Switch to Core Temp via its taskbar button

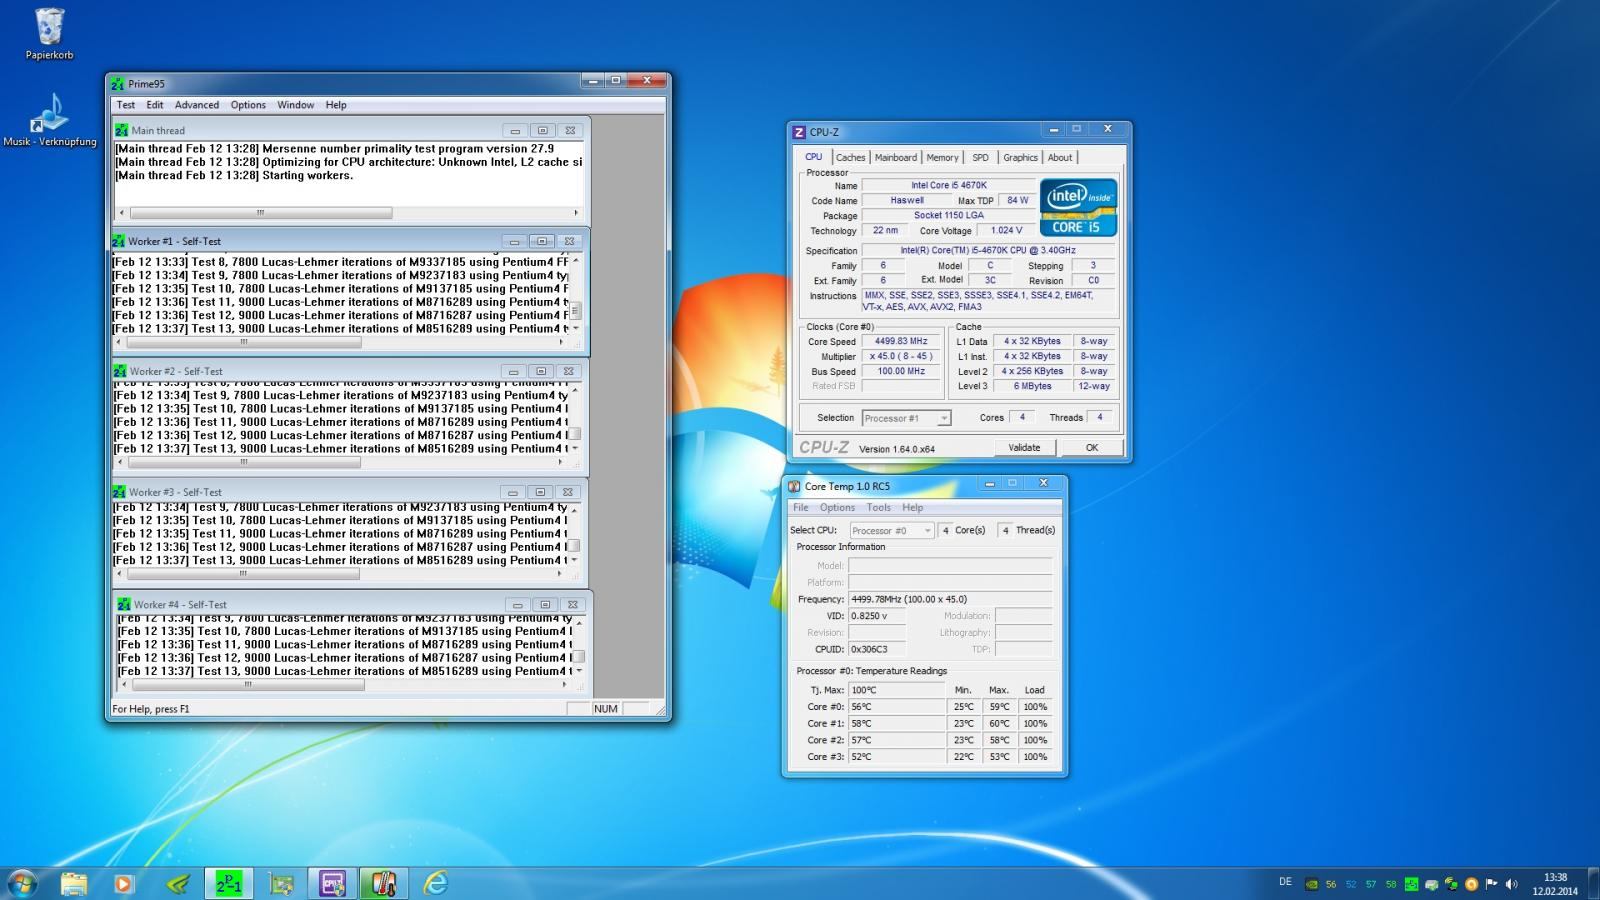pos(384,883)
